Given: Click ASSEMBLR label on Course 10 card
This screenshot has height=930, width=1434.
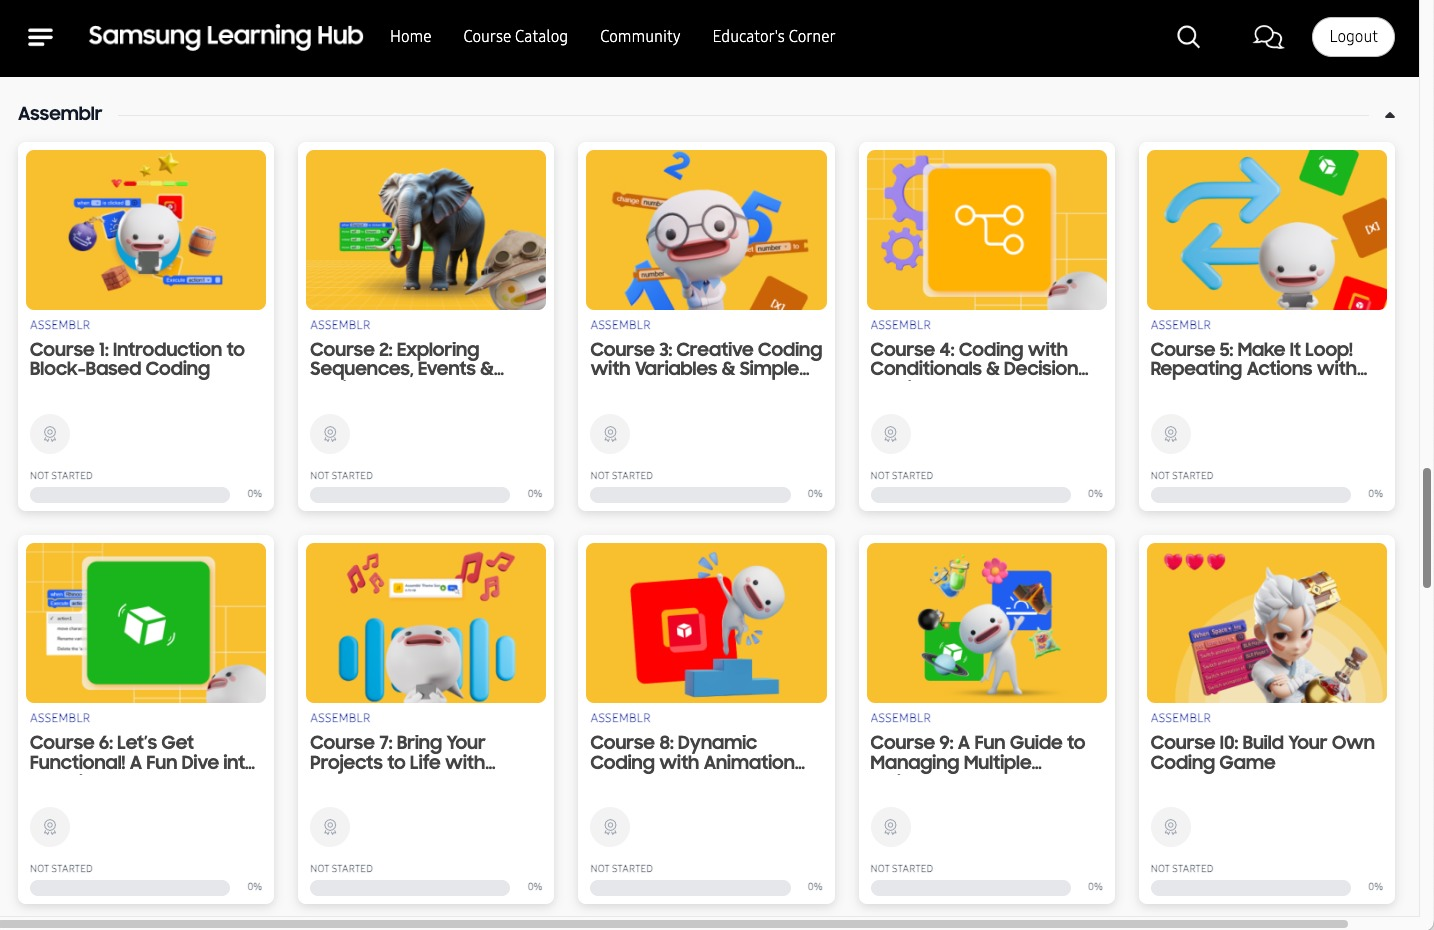Looking at the screenshot, I should point(1181,718).
